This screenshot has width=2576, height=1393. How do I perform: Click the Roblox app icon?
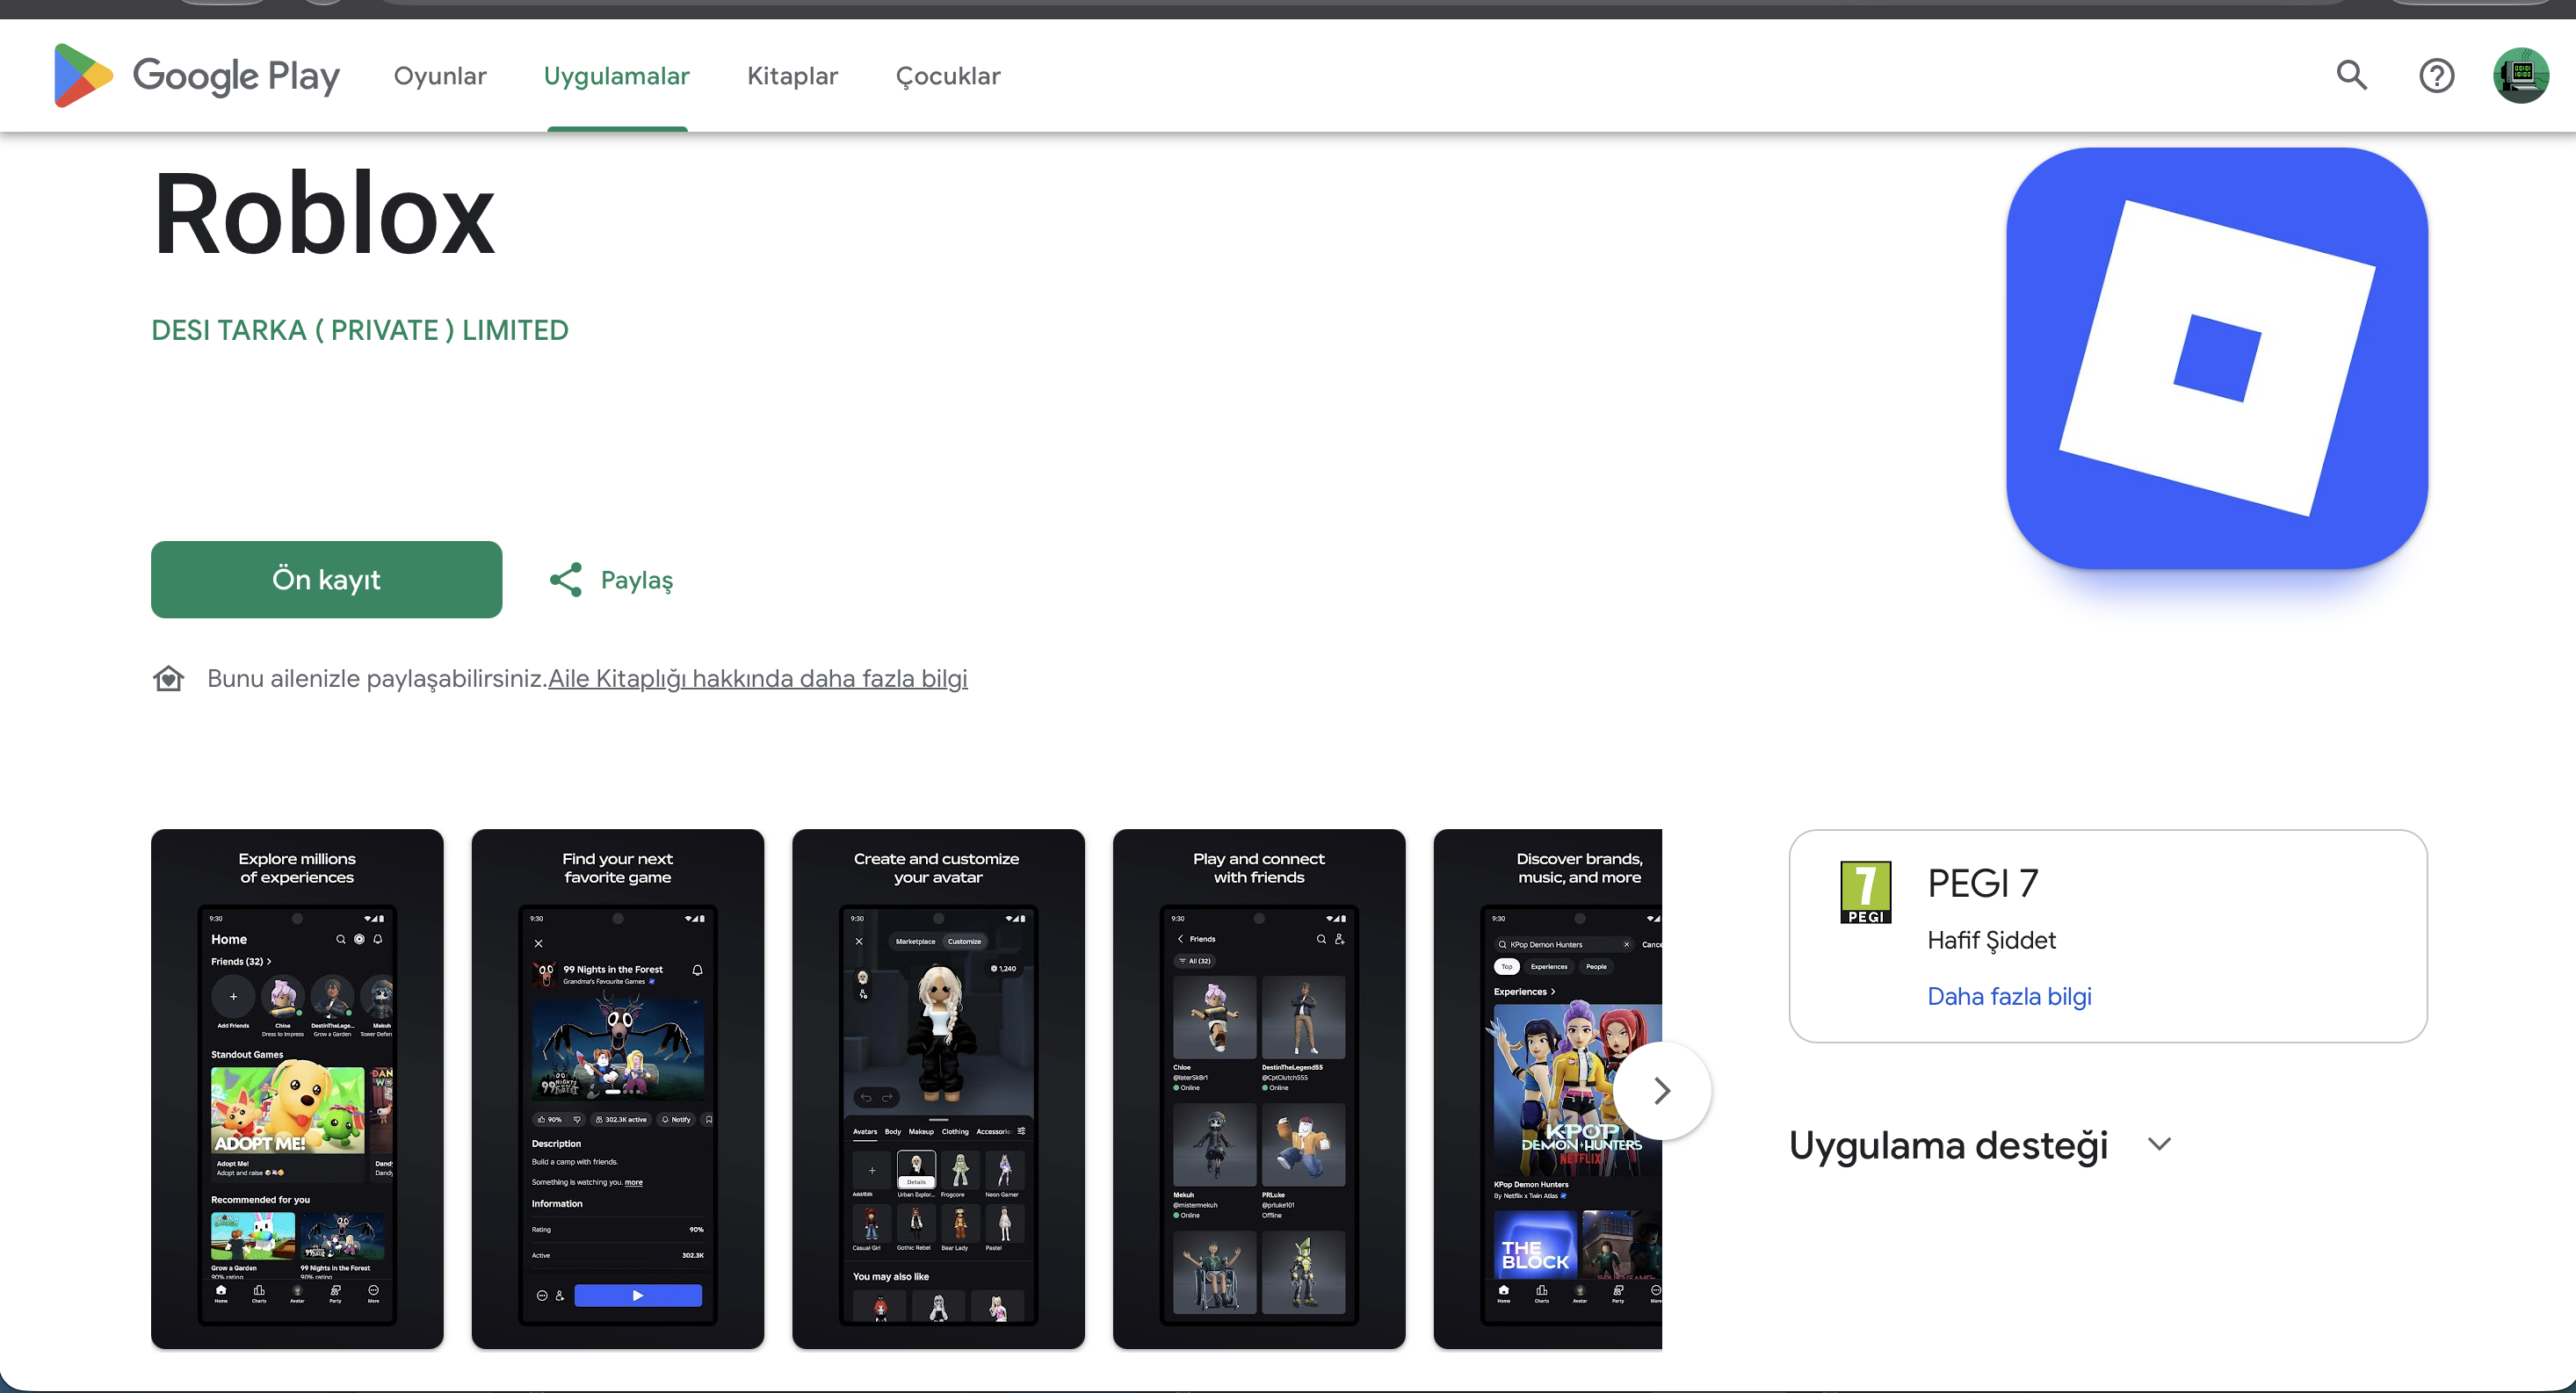tap(2217, 358)
